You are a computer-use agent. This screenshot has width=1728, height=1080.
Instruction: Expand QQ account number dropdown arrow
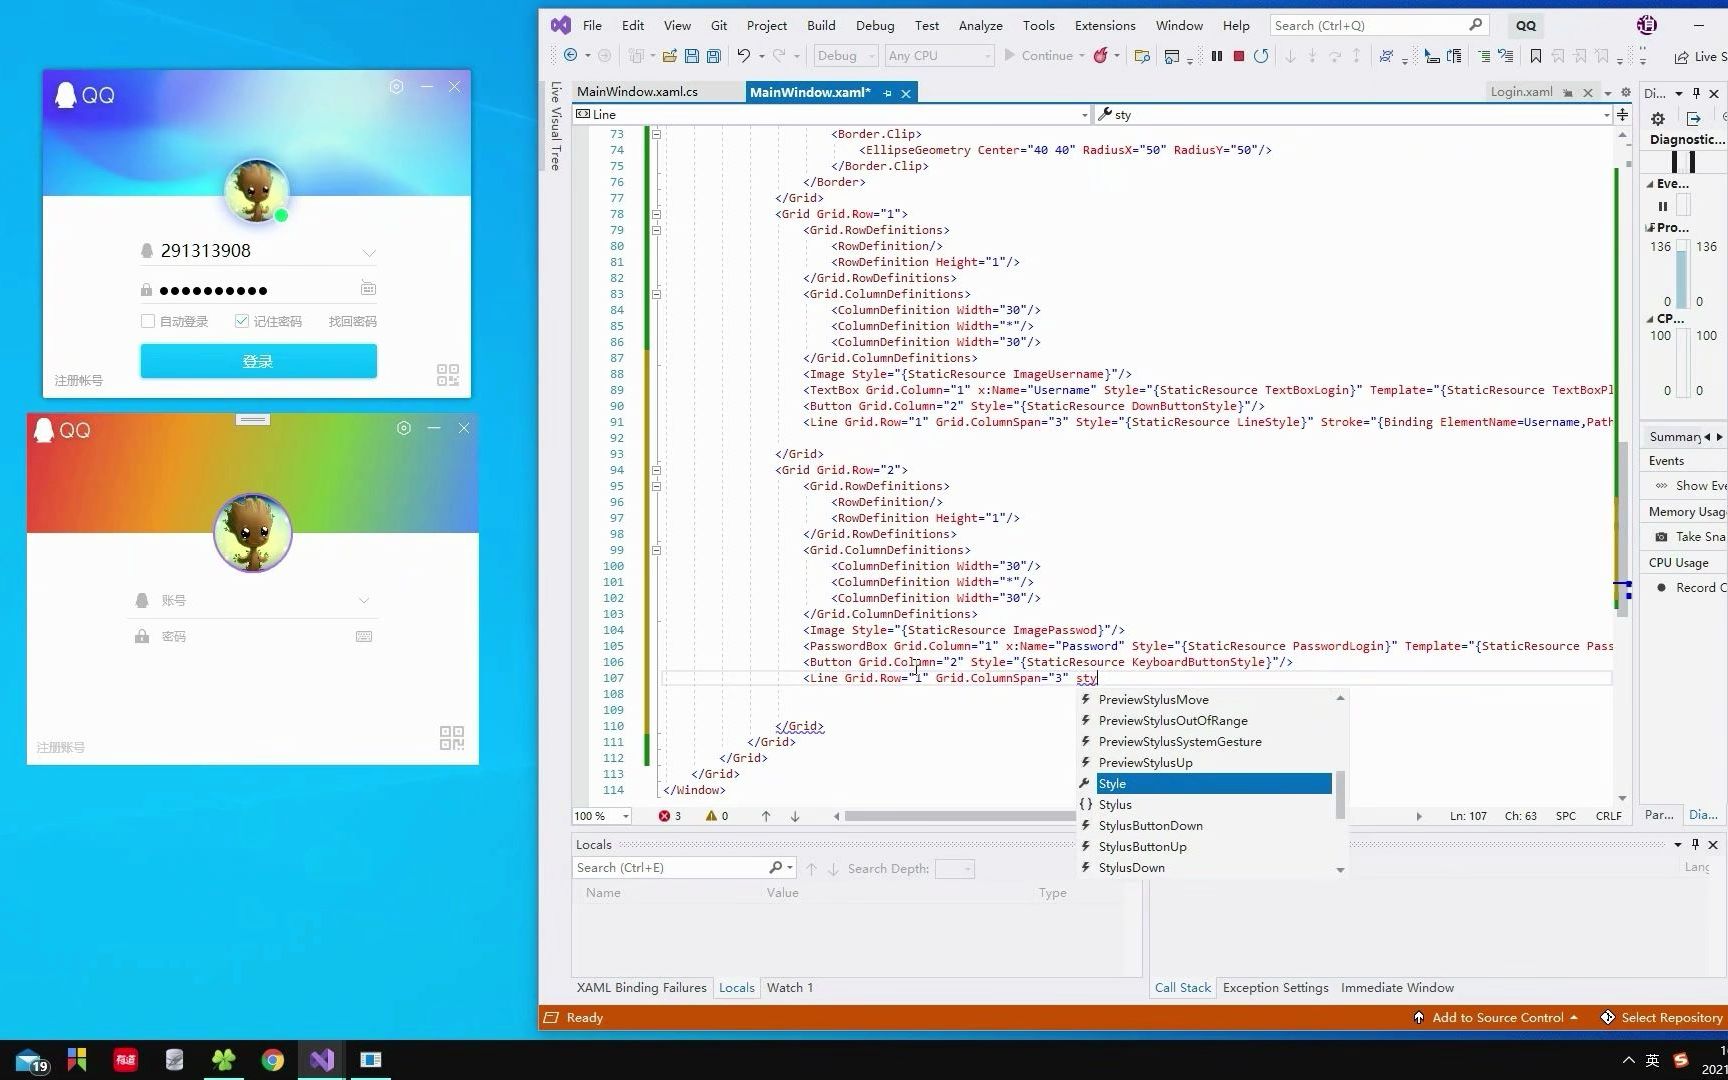(x=369, y=252)
